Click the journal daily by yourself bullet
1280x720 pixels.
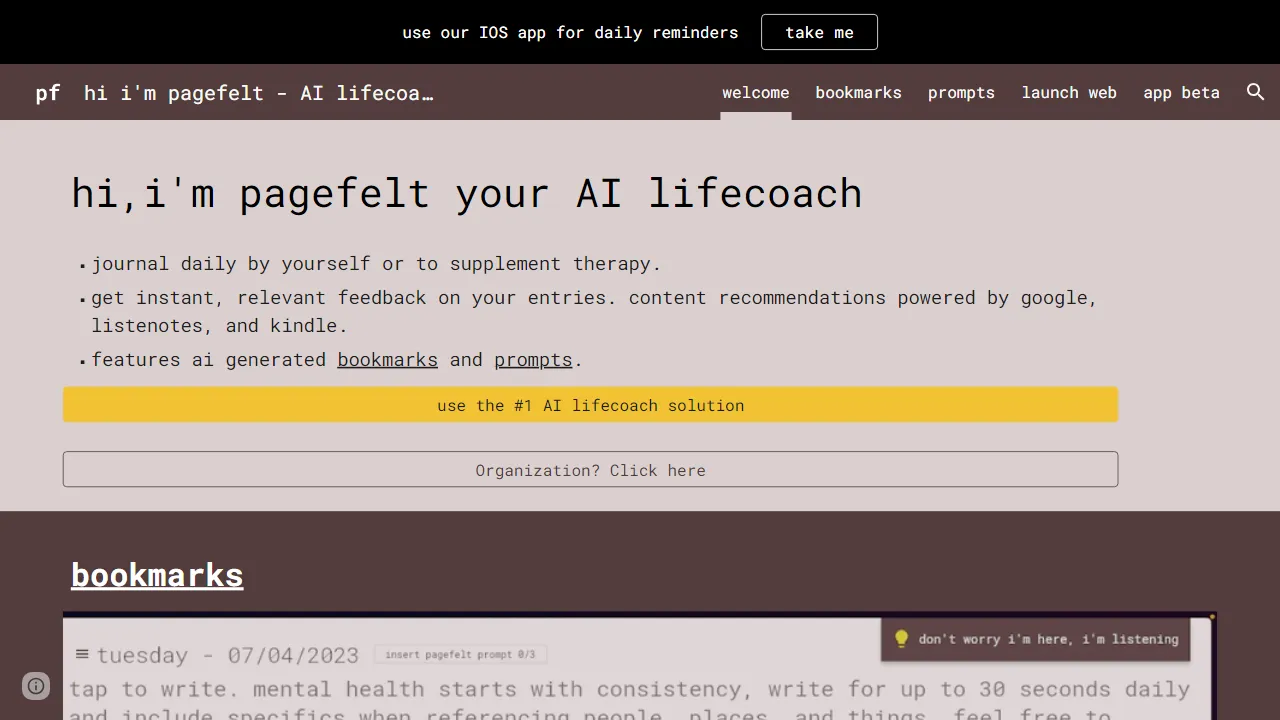pos(376,264)
